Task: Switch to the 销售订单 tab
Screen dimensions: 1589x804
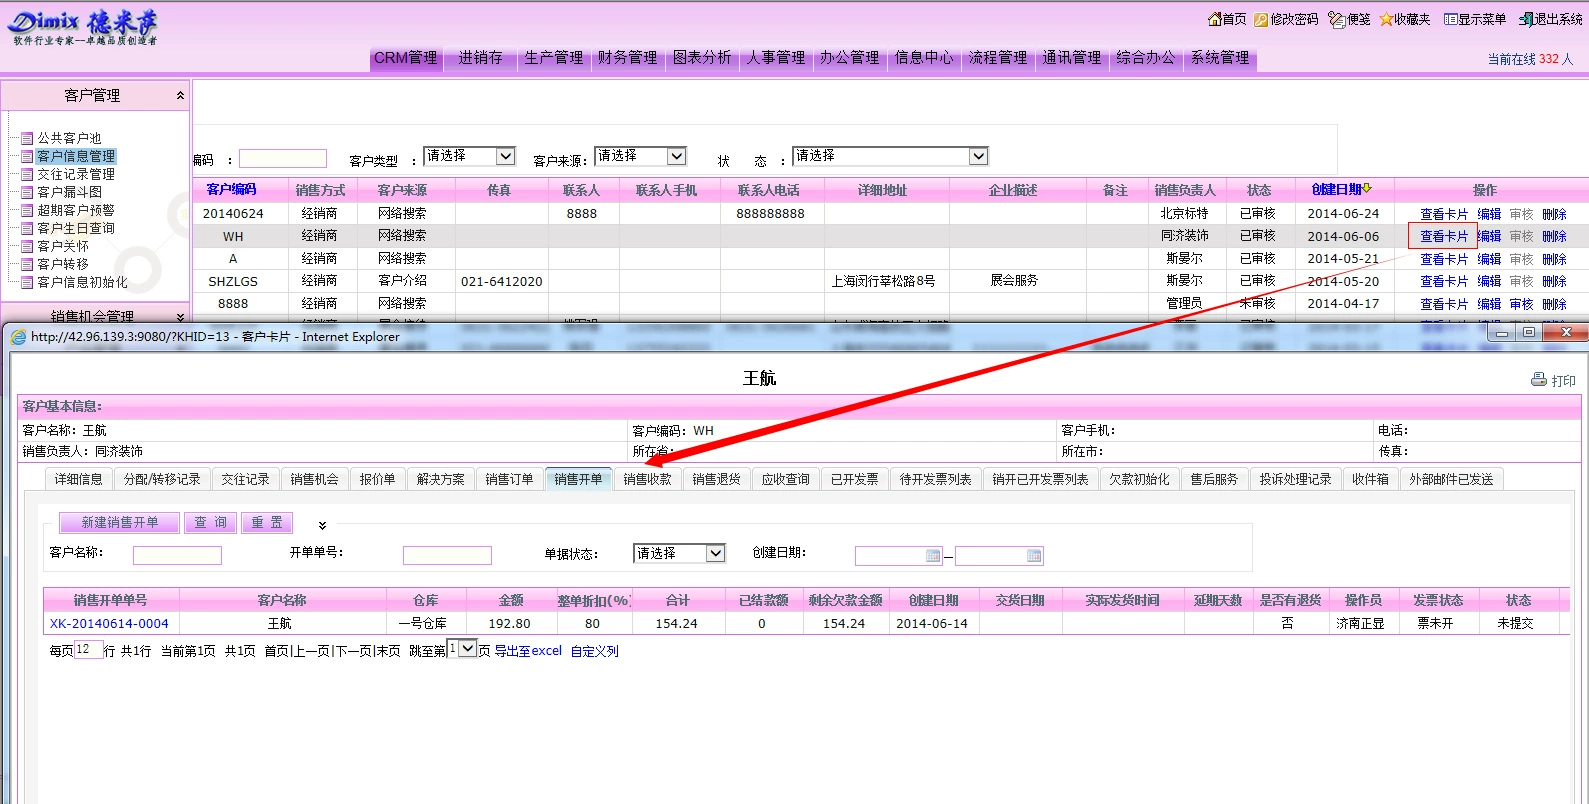Action: [510, 480]
